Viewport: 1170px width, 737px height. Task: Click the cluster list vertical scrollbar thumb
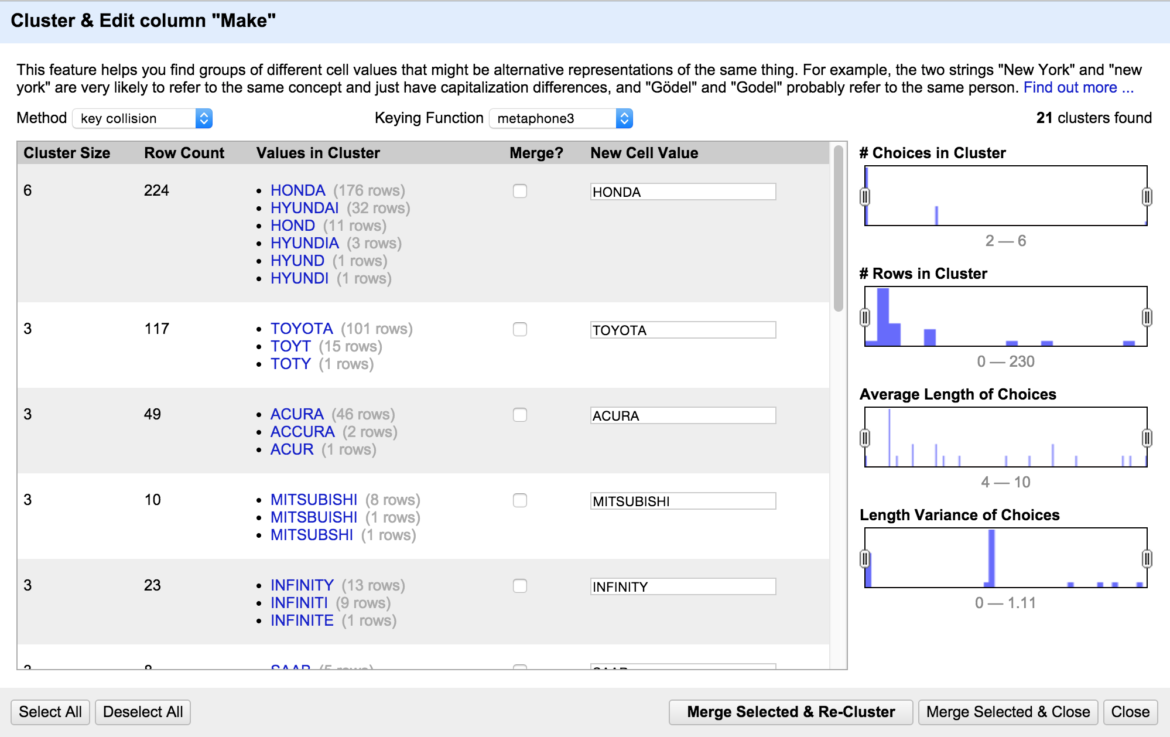tap(839, 228)
